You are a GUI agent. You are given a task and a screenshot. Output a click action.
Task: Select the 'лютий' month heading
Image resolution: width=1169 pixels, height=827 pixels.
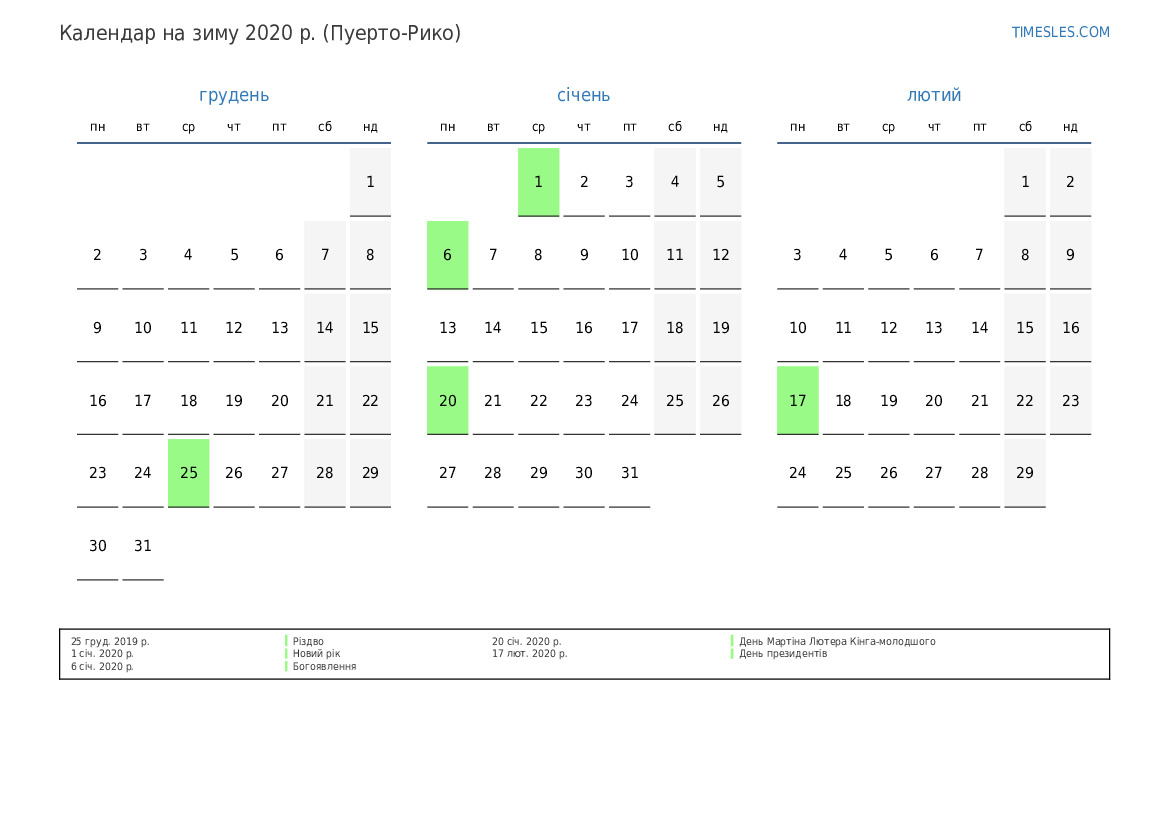pos(934,95)
